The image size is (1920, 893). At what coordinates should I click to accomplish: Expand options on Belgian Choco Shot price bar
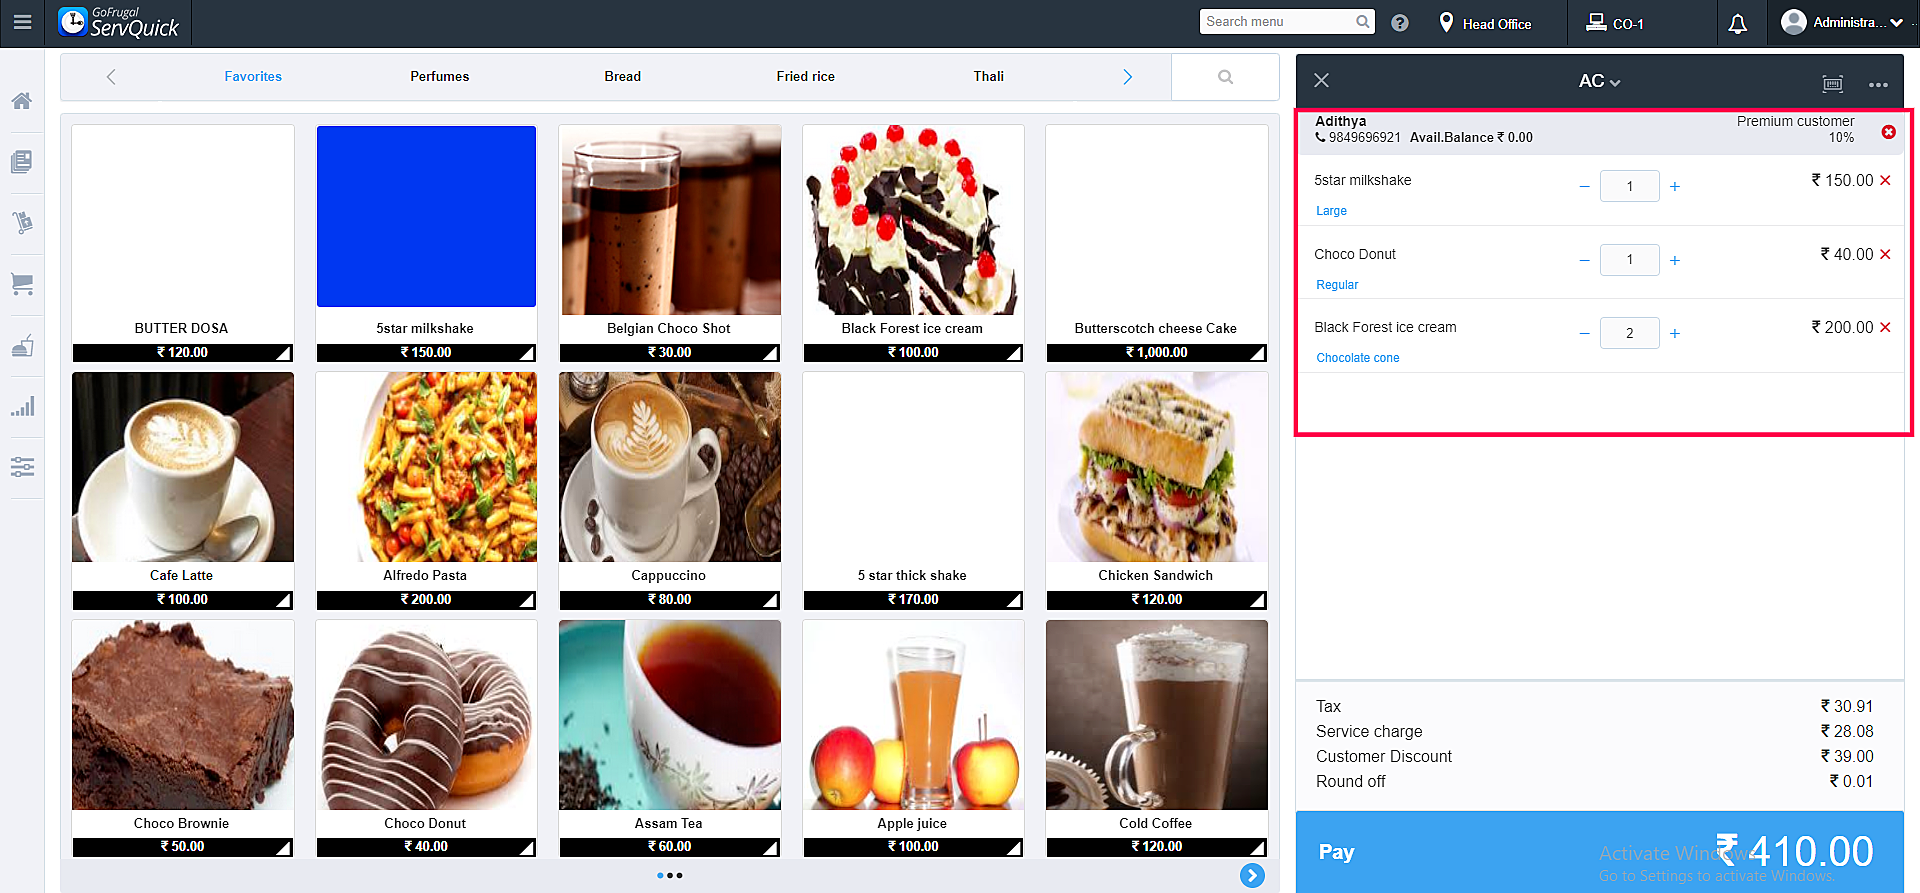click(x=770, y=353)
